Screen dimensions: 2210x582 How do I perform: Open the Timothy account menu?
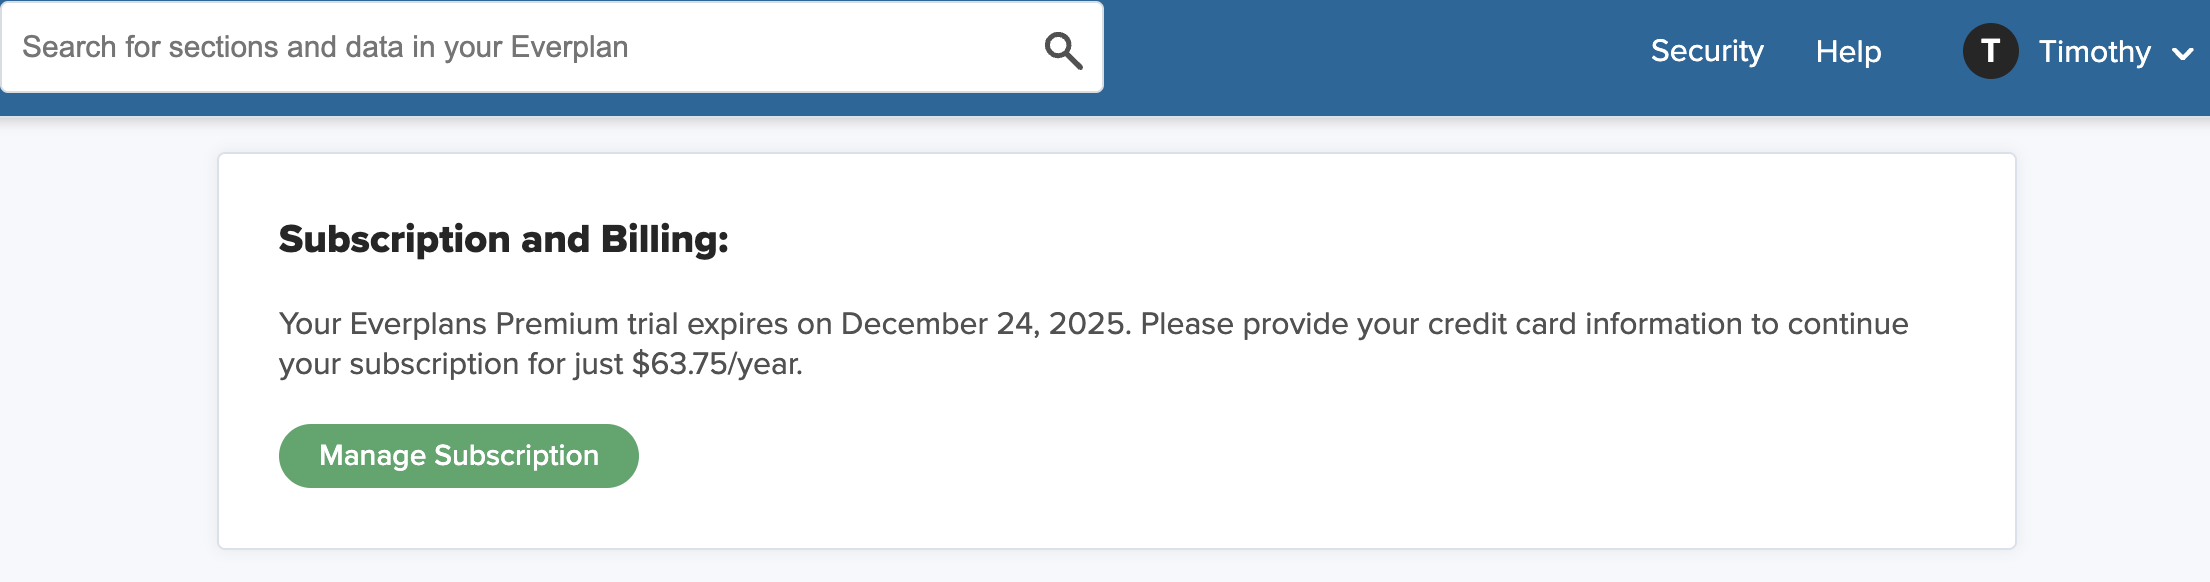[2078, 51]
